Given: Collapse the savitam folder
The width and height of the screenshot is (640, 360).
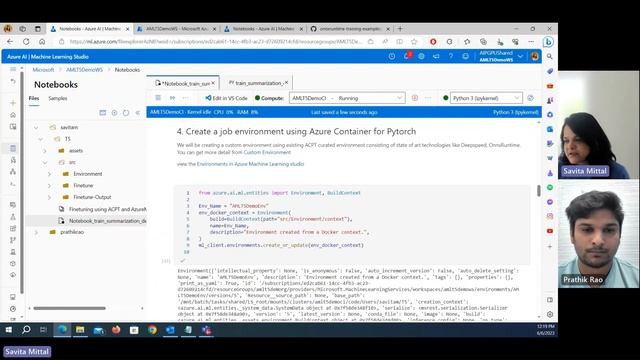Looking at the screenshot, I should point(36,128).
